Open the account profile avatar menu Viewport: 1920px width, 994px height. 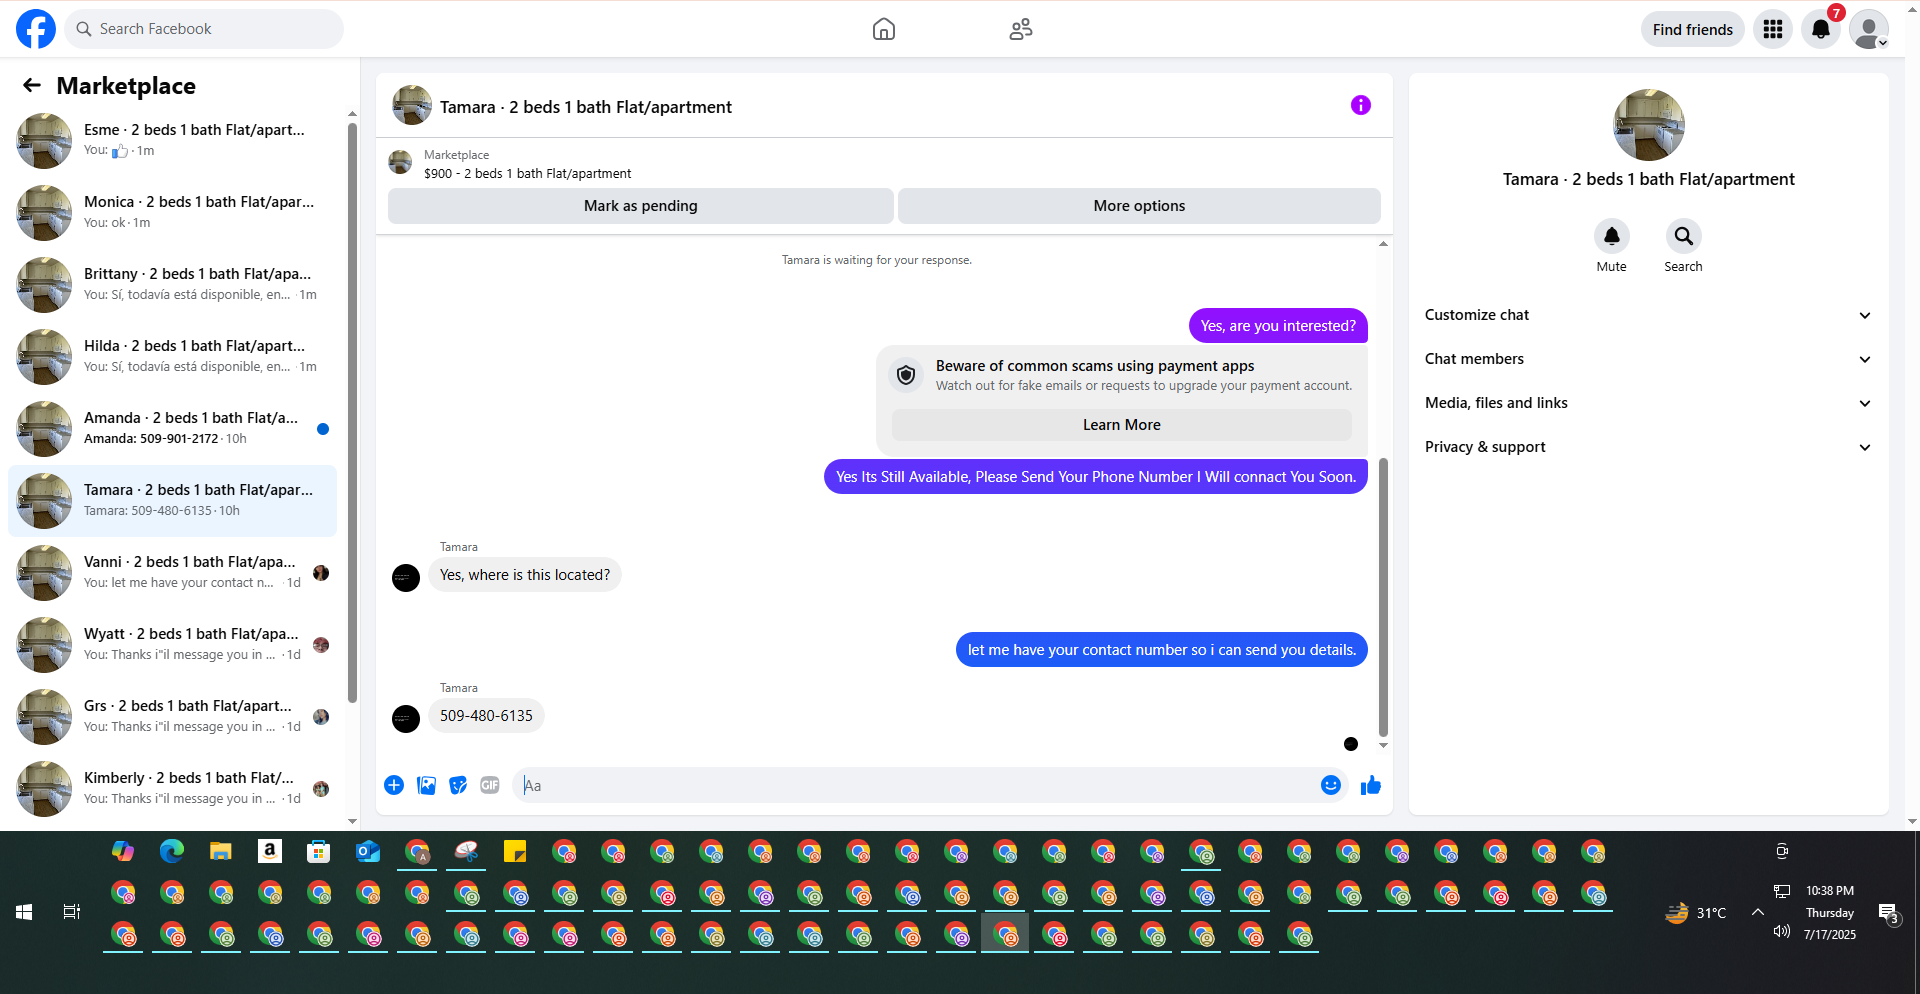pos(1869,29)
